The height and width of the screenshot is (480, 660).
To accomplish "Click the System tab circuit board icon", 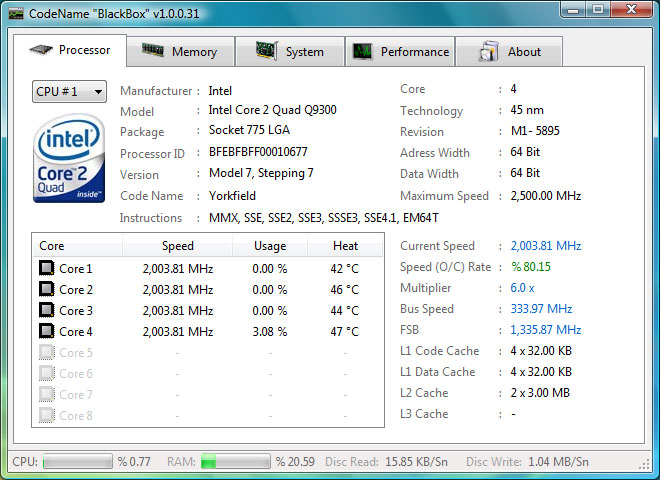I will coord(267,51).
